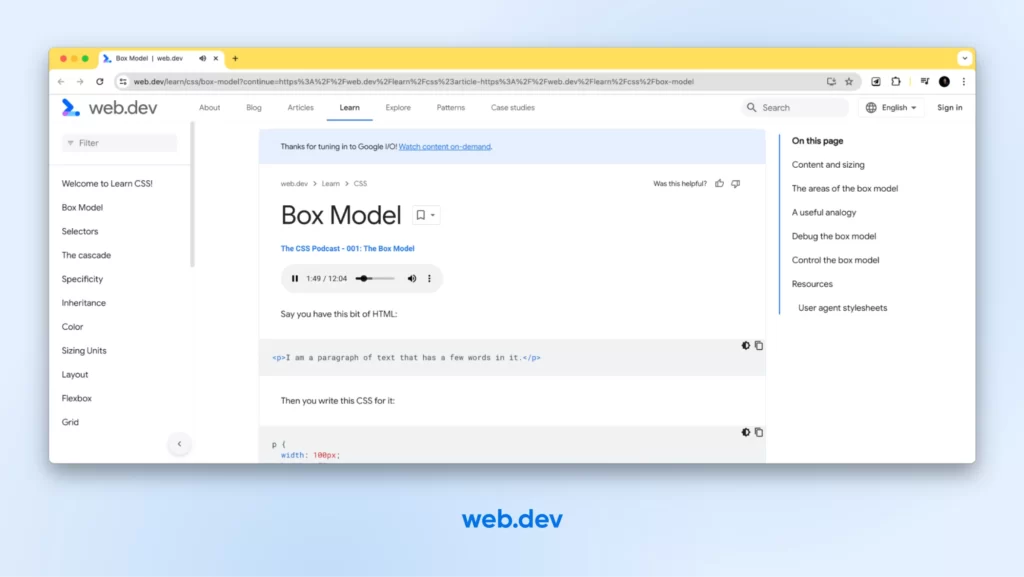Click the sidebar scrollbar
The width and height of the screenshot is (1024, 577).
192,195
